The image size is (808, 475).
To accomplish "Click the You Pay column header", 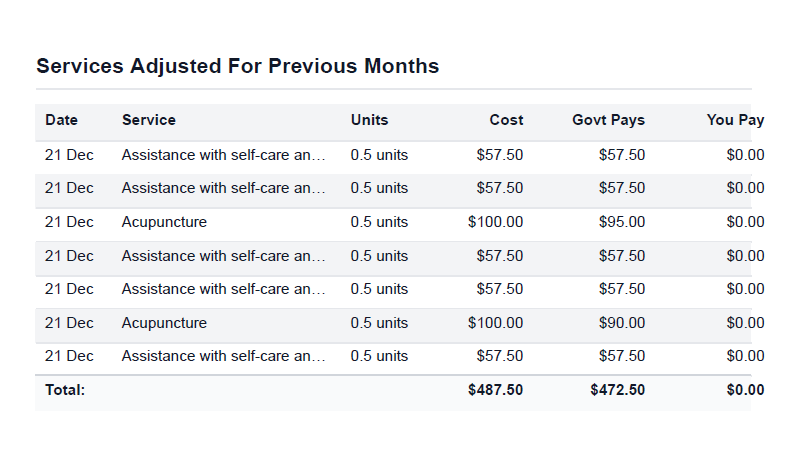I will pos(735,120).
